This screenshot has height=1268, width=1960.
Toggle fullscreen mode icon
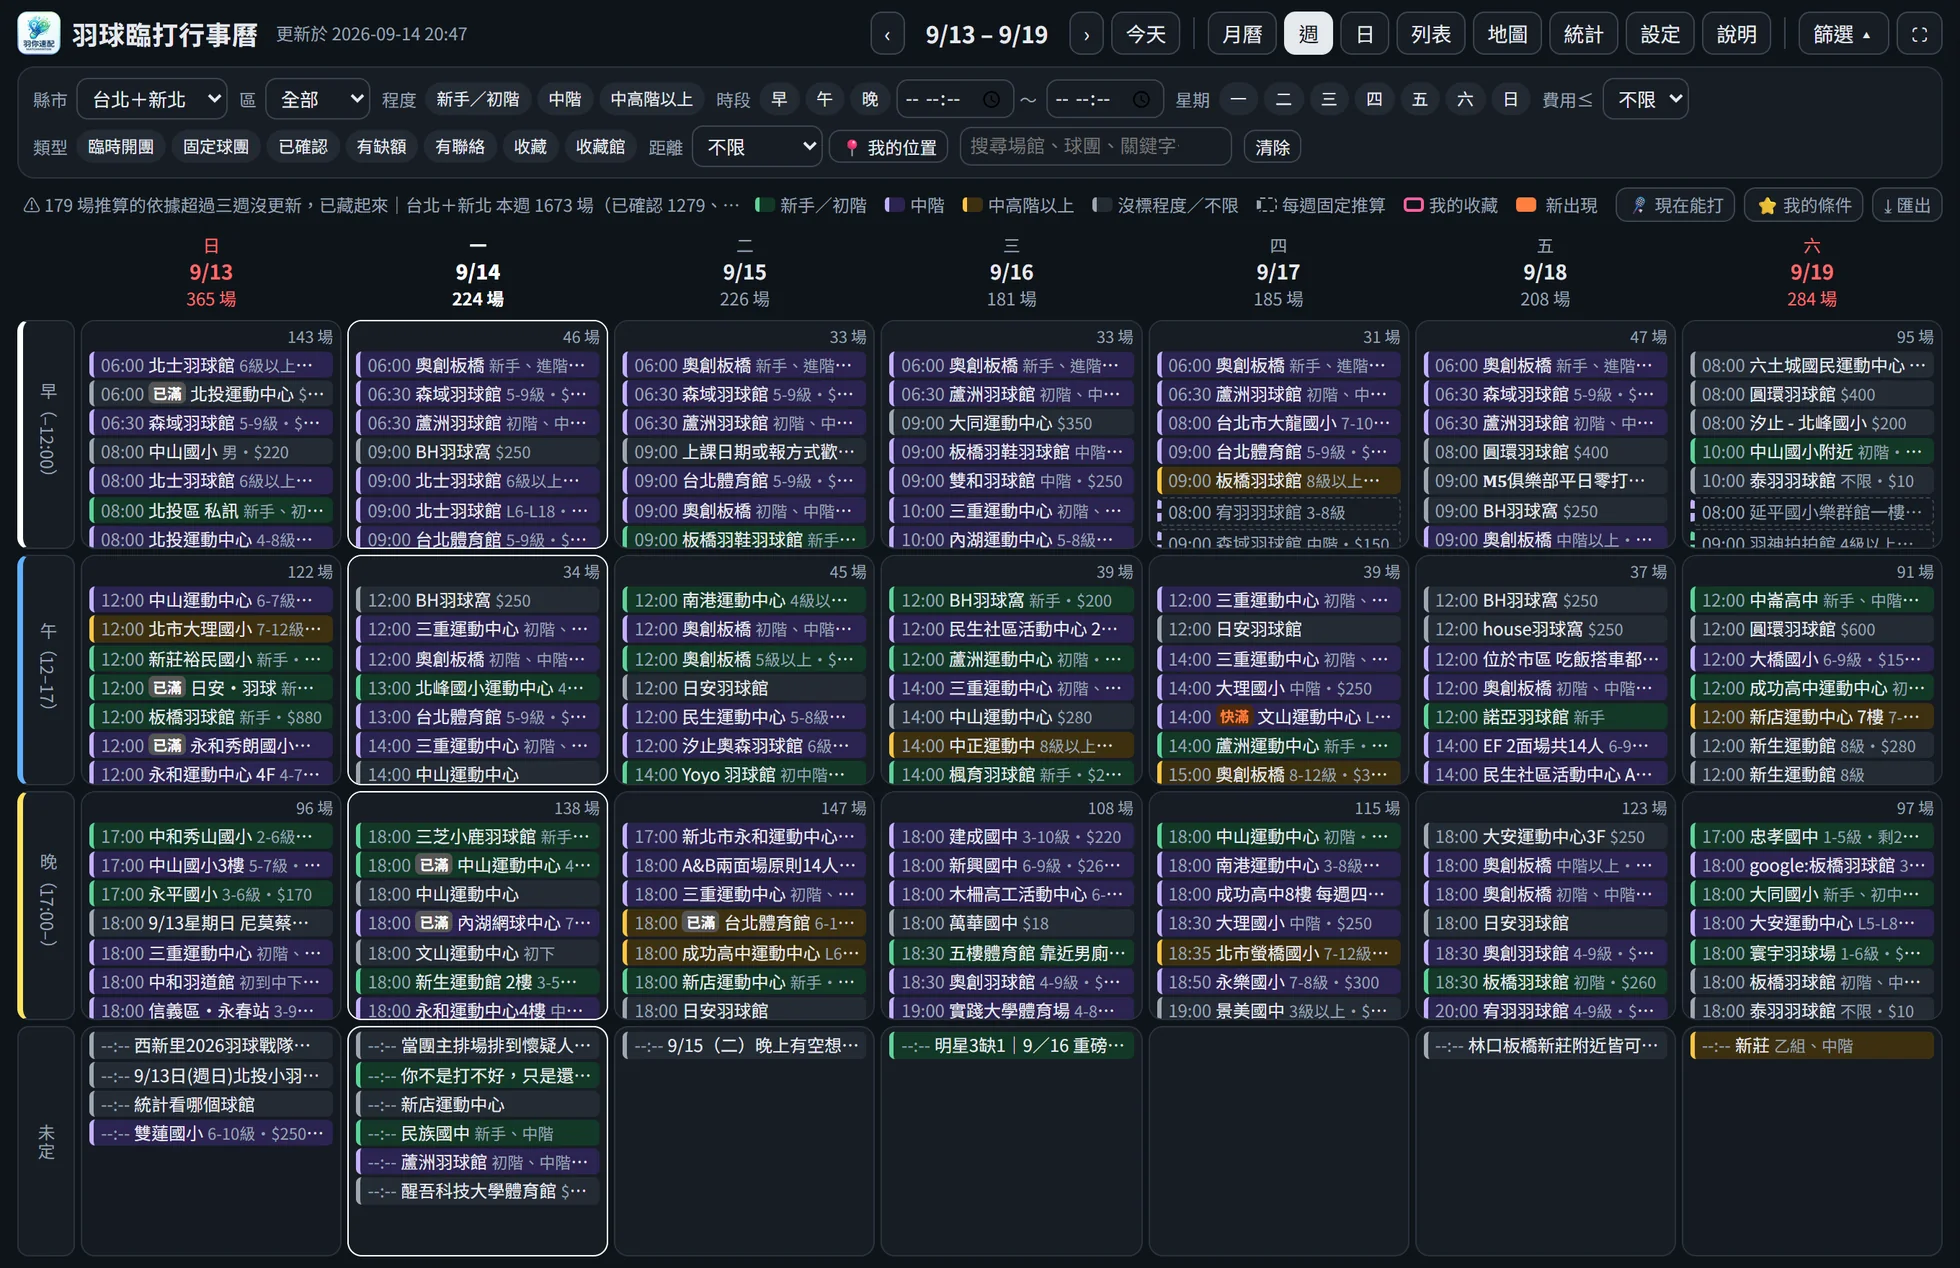point(1919,34)
